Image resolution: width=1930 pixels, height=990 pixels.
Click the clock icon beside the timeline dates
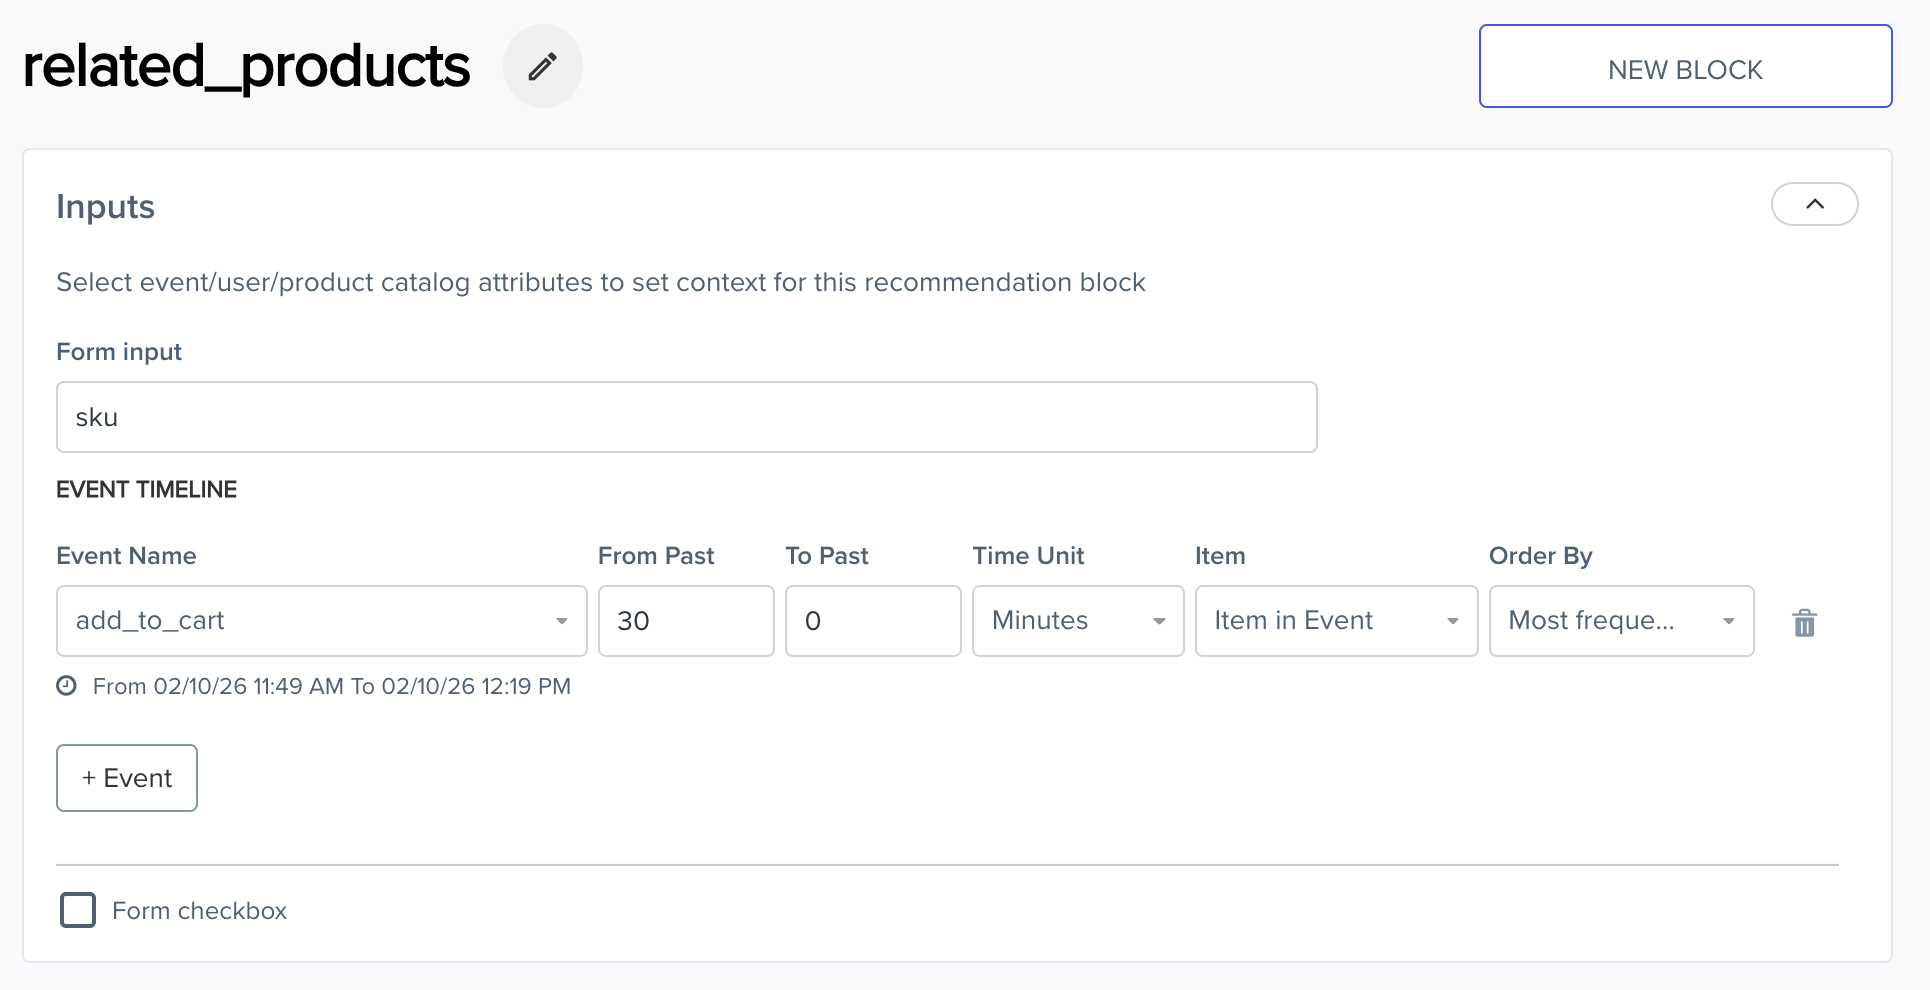tap(67, 685)
